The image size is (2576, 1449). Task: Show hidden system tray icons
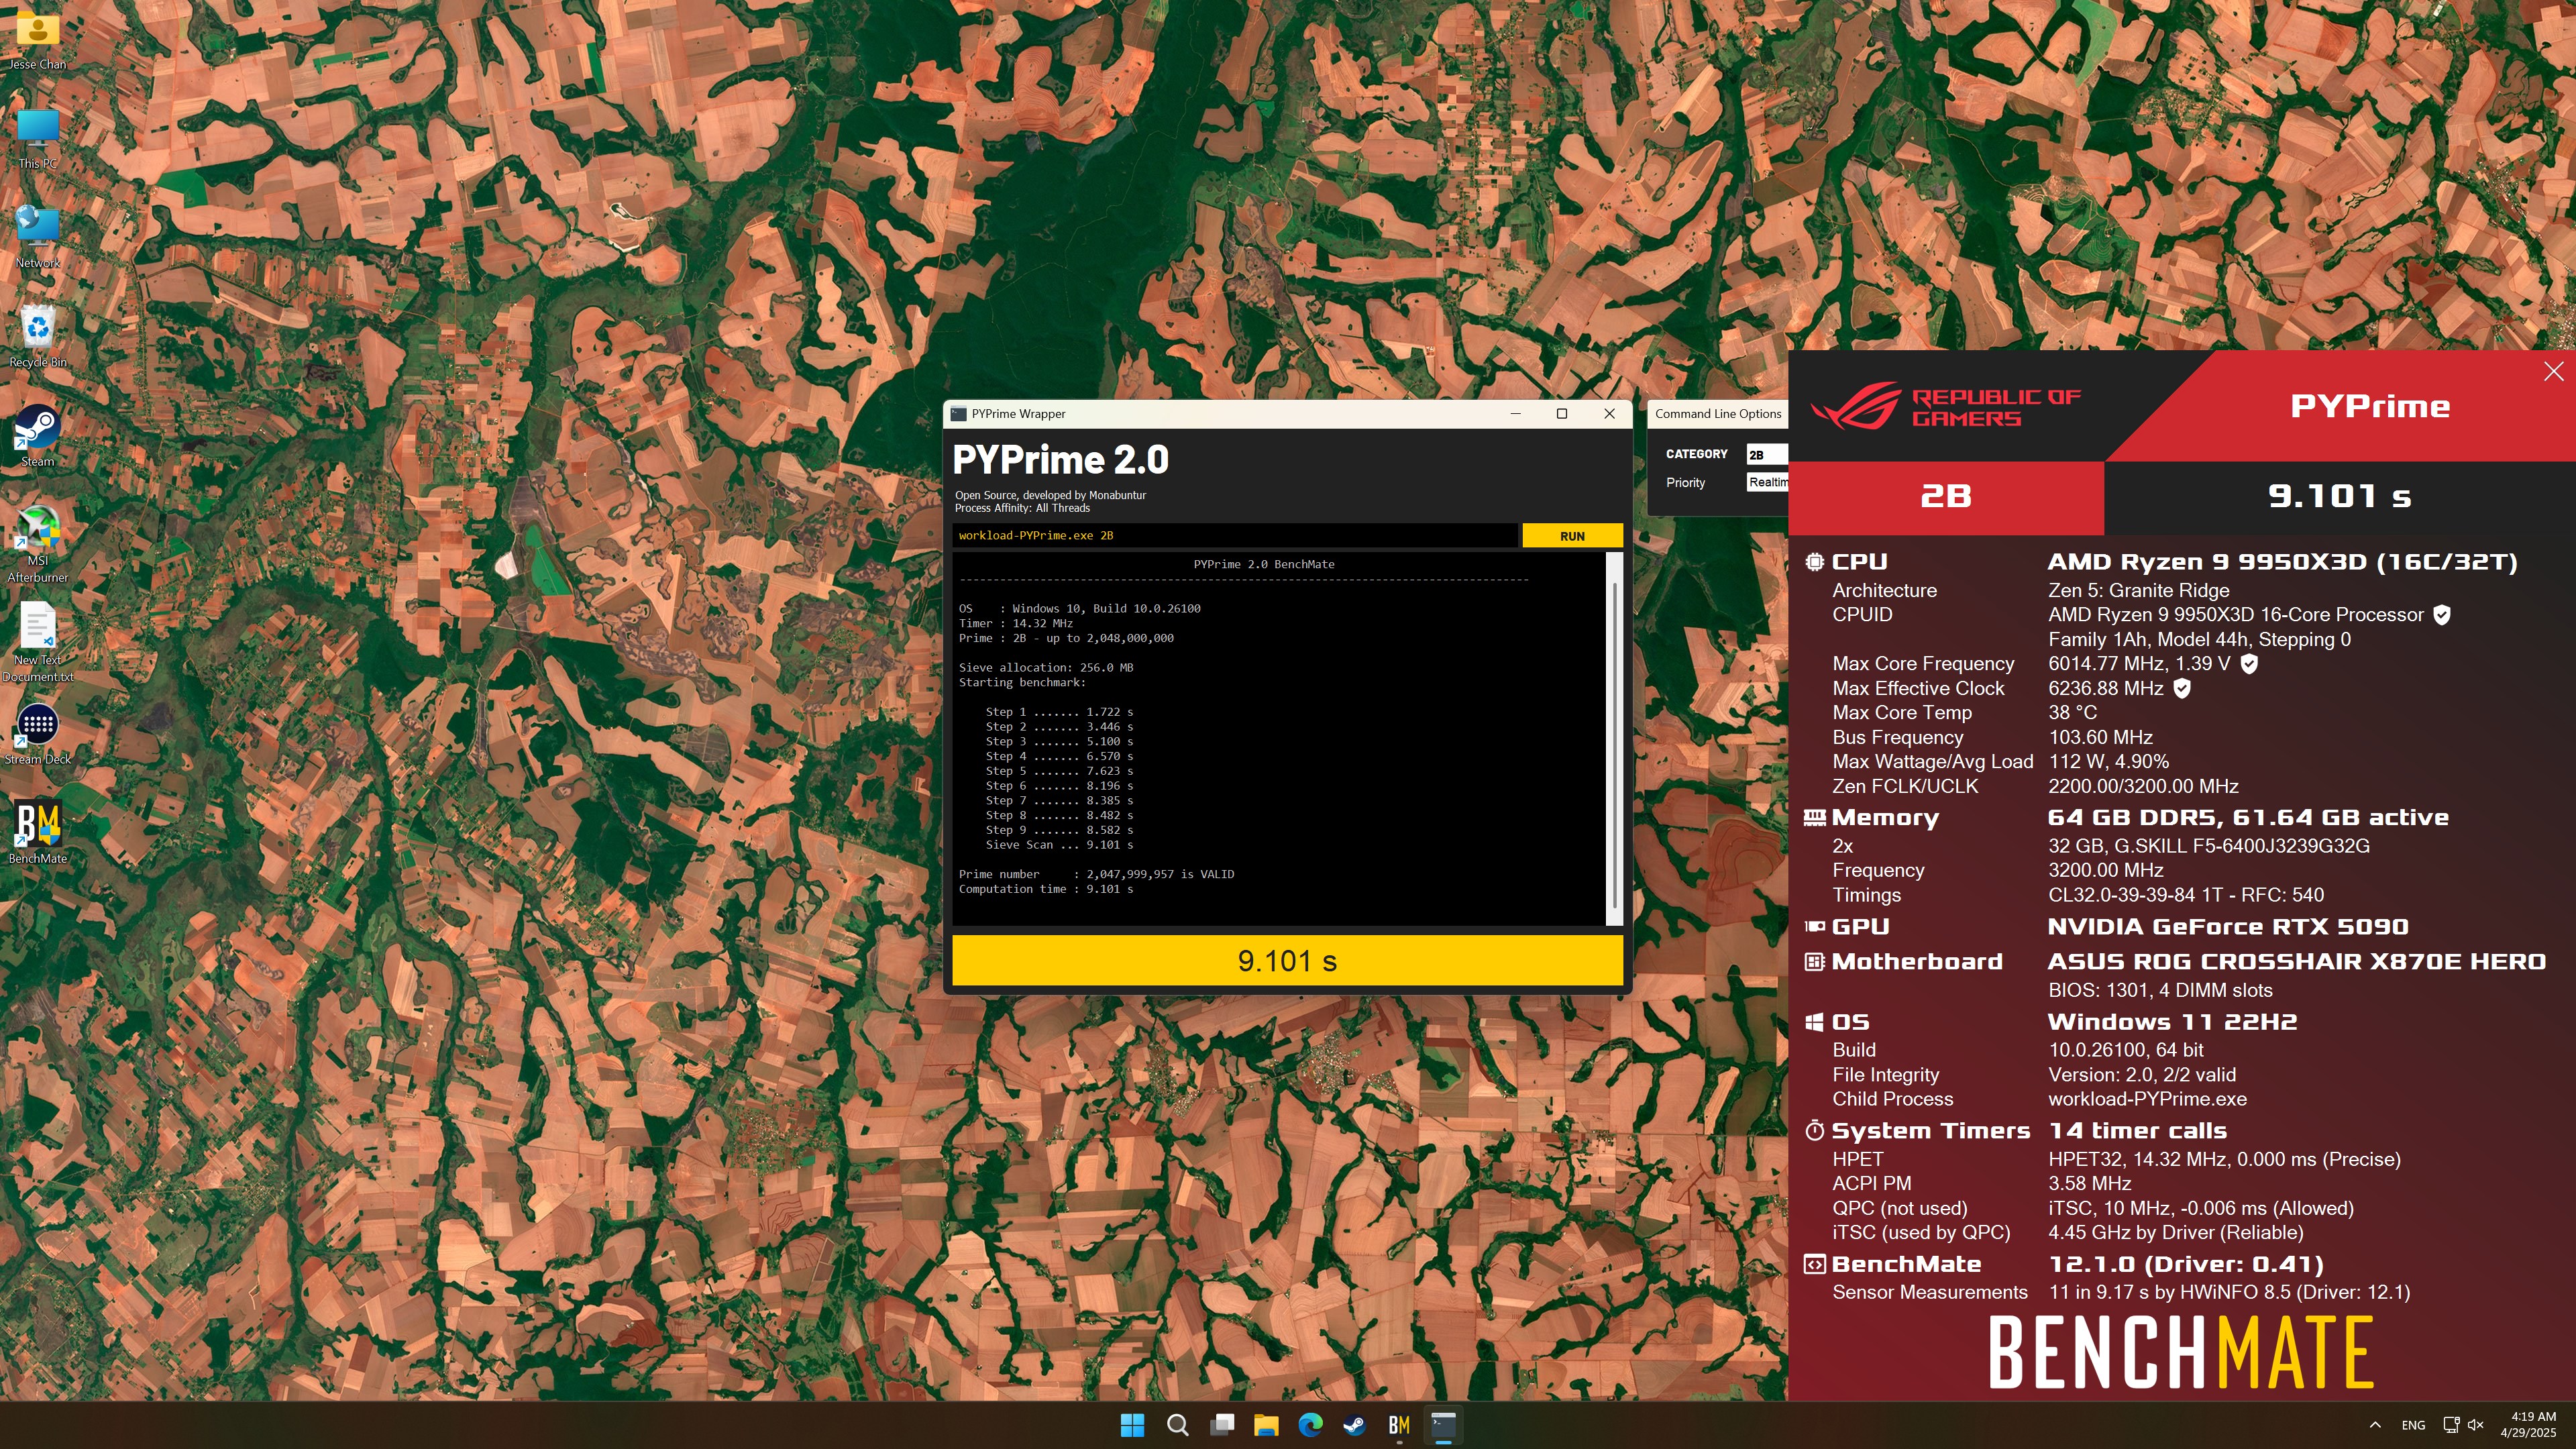(2375, 1425)
